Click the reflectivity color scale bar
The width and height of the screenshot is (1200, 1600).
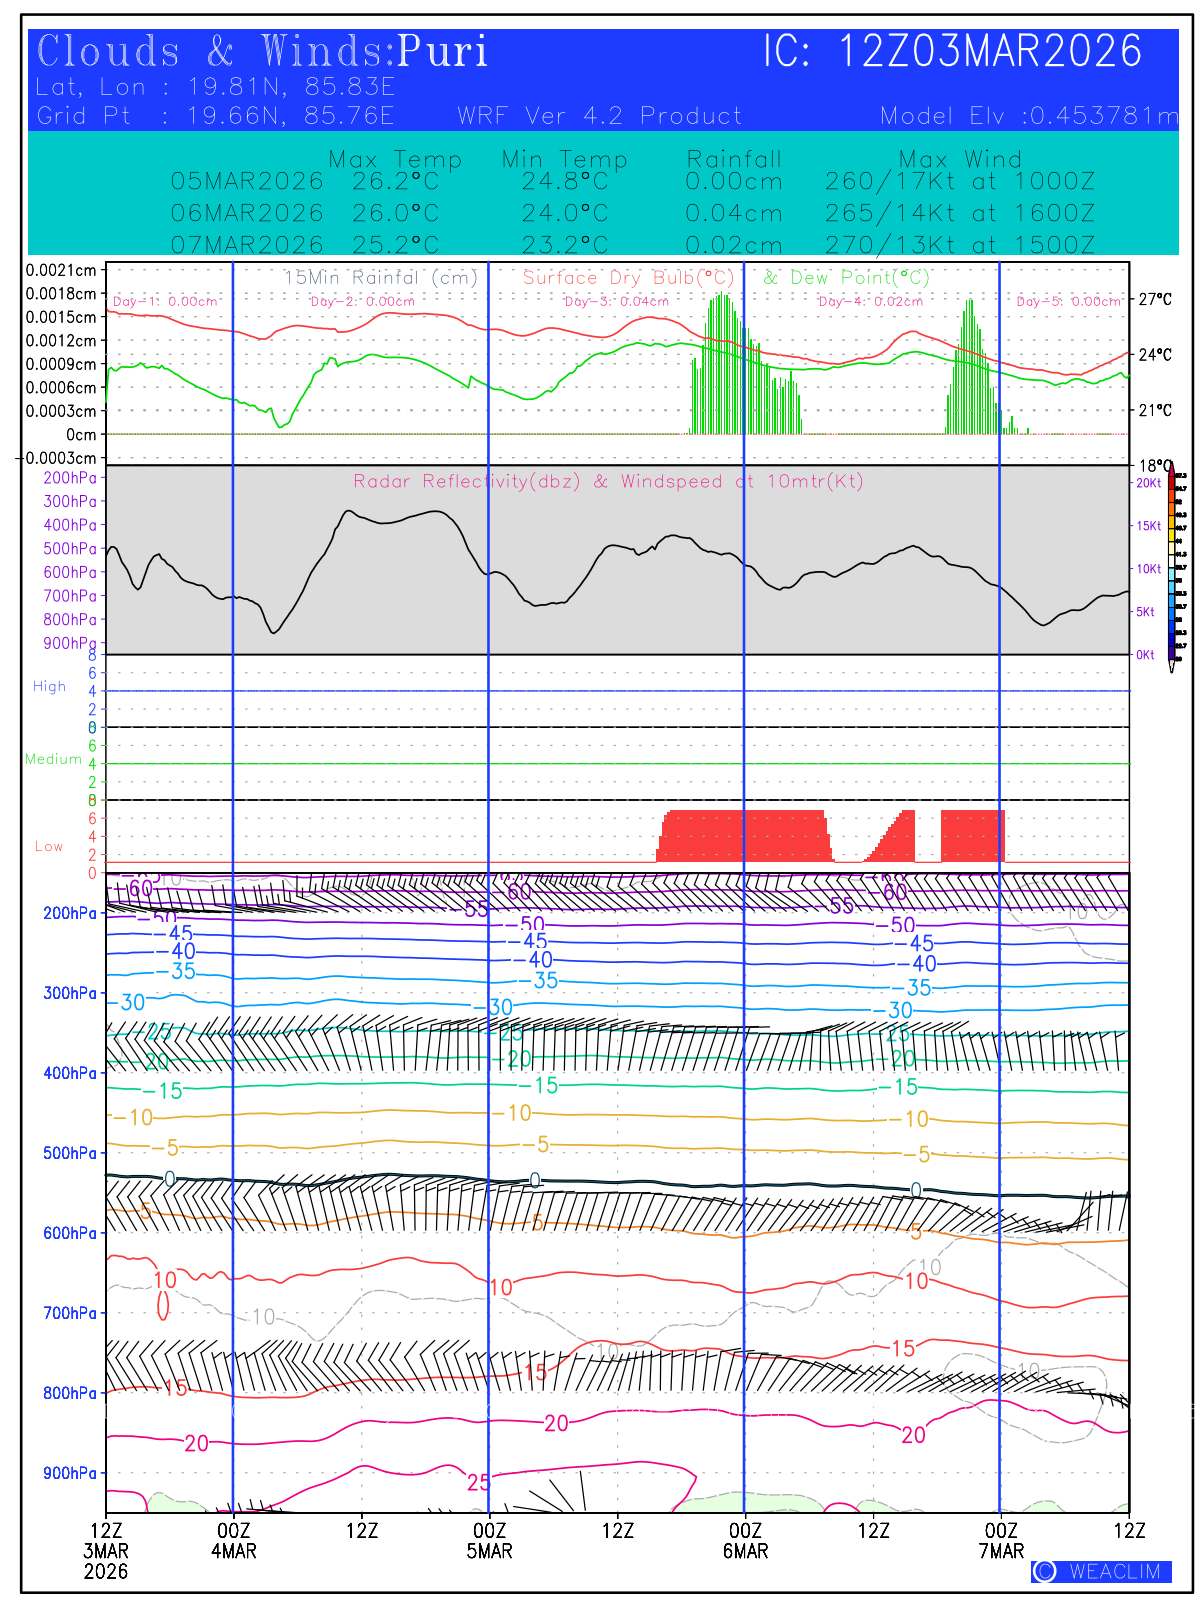coord(1179,566)
